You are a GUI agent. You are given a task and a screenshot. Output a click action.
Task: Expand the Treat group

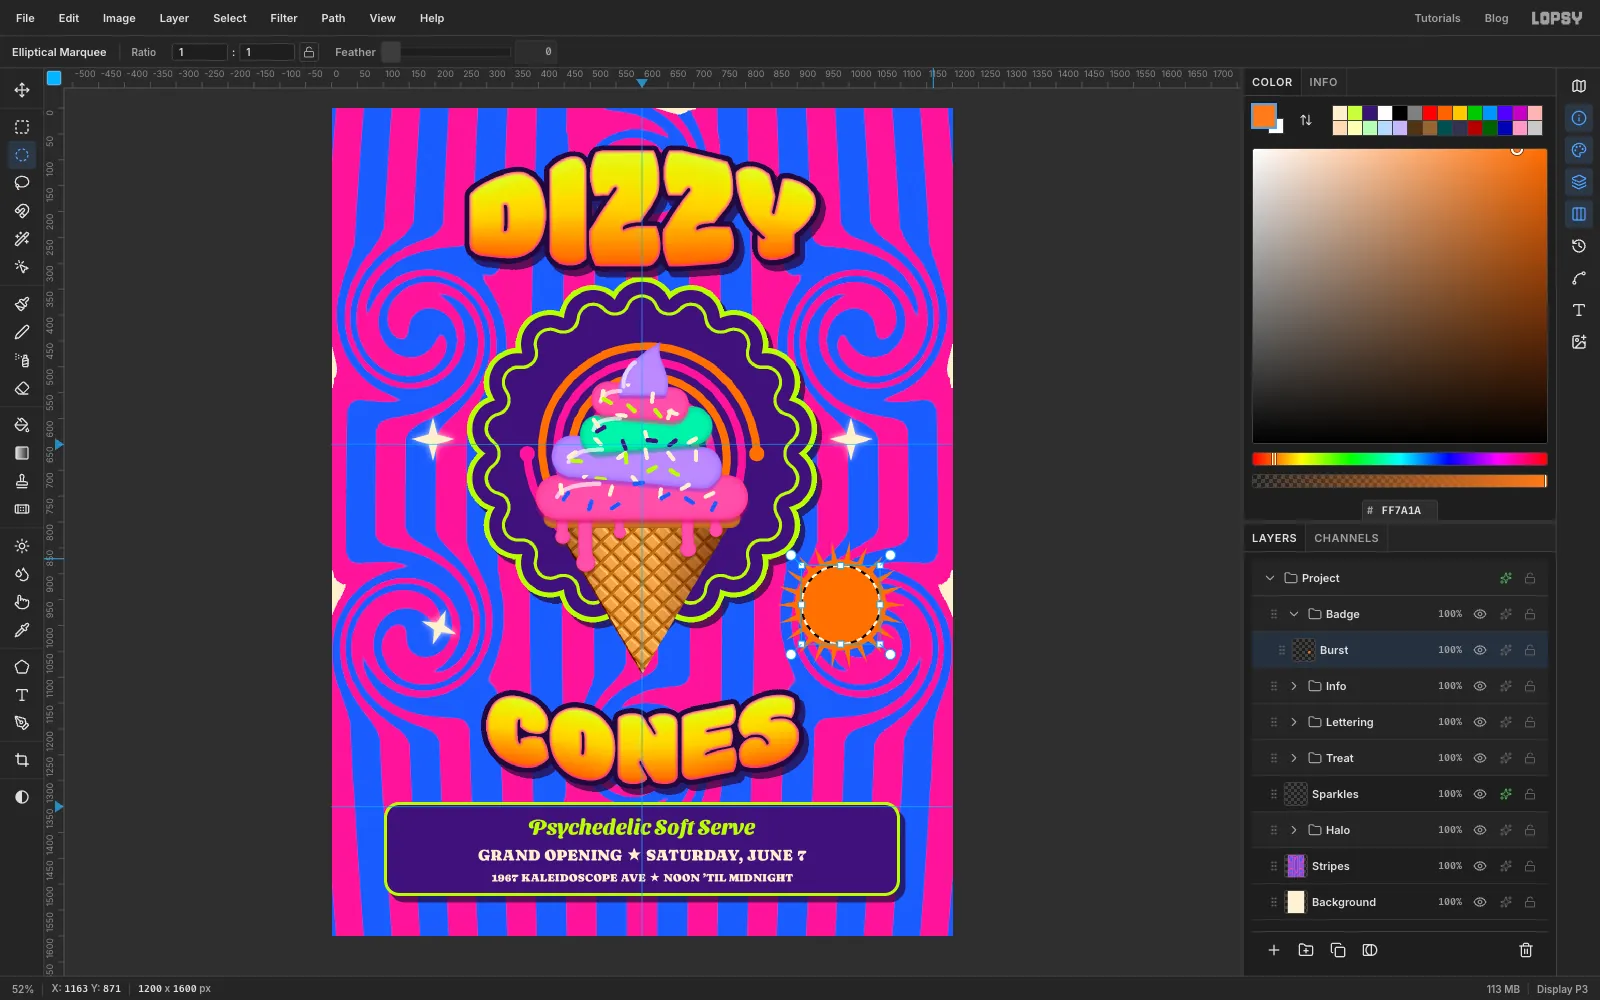click(x=1294, y=758)
